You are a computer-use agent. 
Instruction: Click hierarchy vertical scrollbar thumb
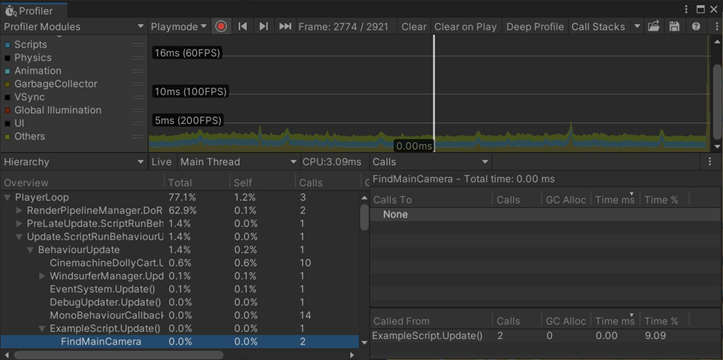pos(364,217)
